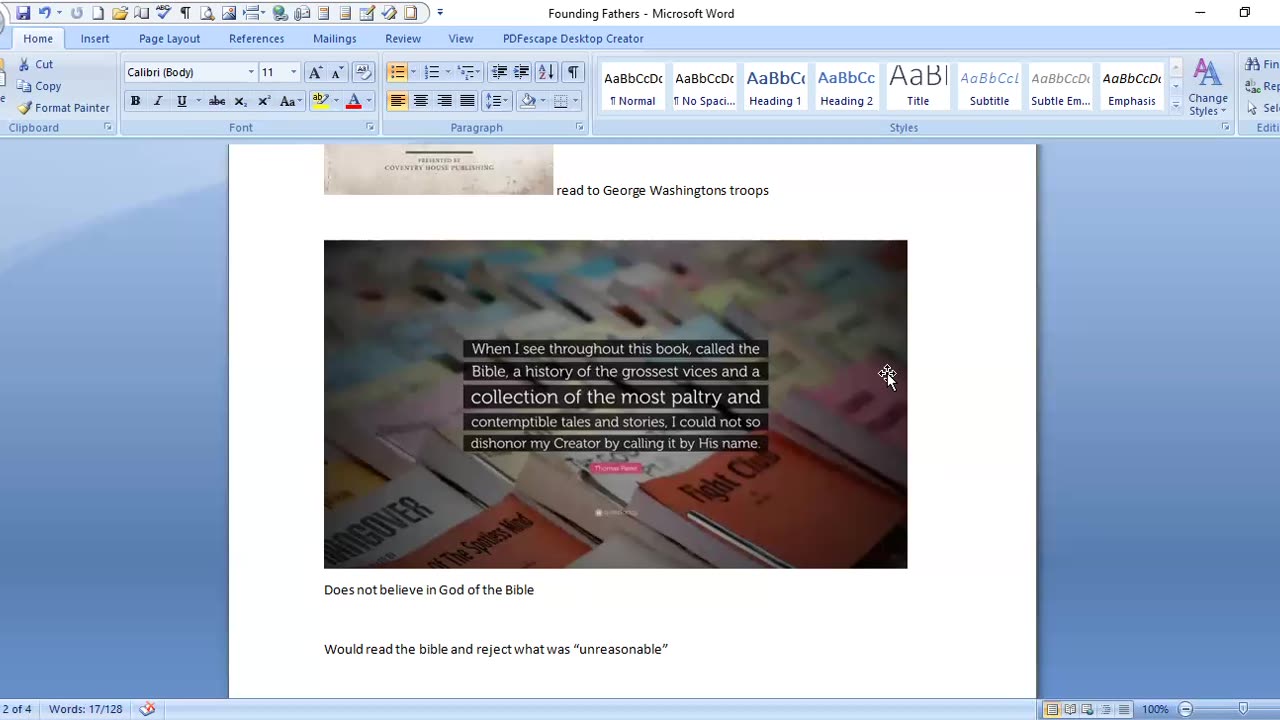Screen dimensions: 1280x720
Task: Toggle Italic formatting
Action: (x=158, y=101)
